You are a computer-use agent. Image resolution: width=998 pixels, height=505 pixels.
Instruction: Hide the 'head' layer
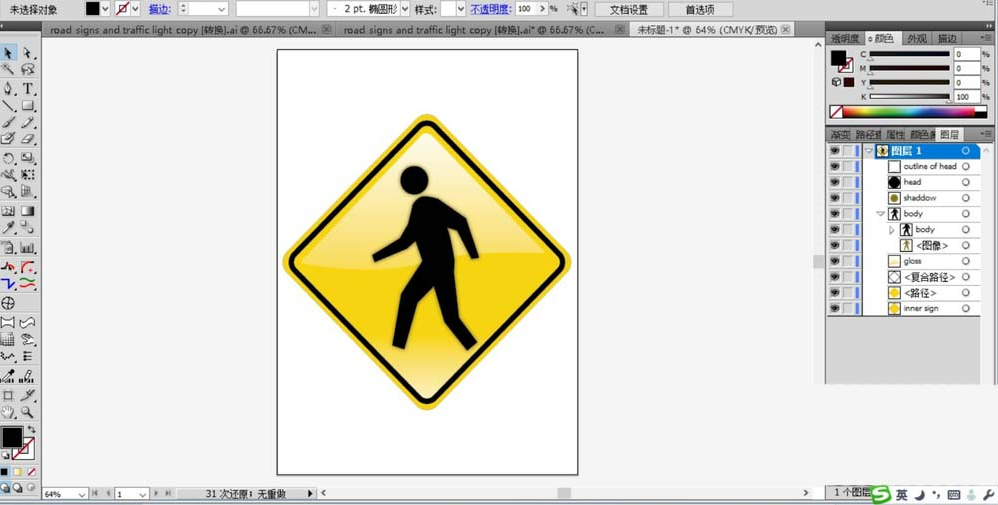click(x=834, y=182)
